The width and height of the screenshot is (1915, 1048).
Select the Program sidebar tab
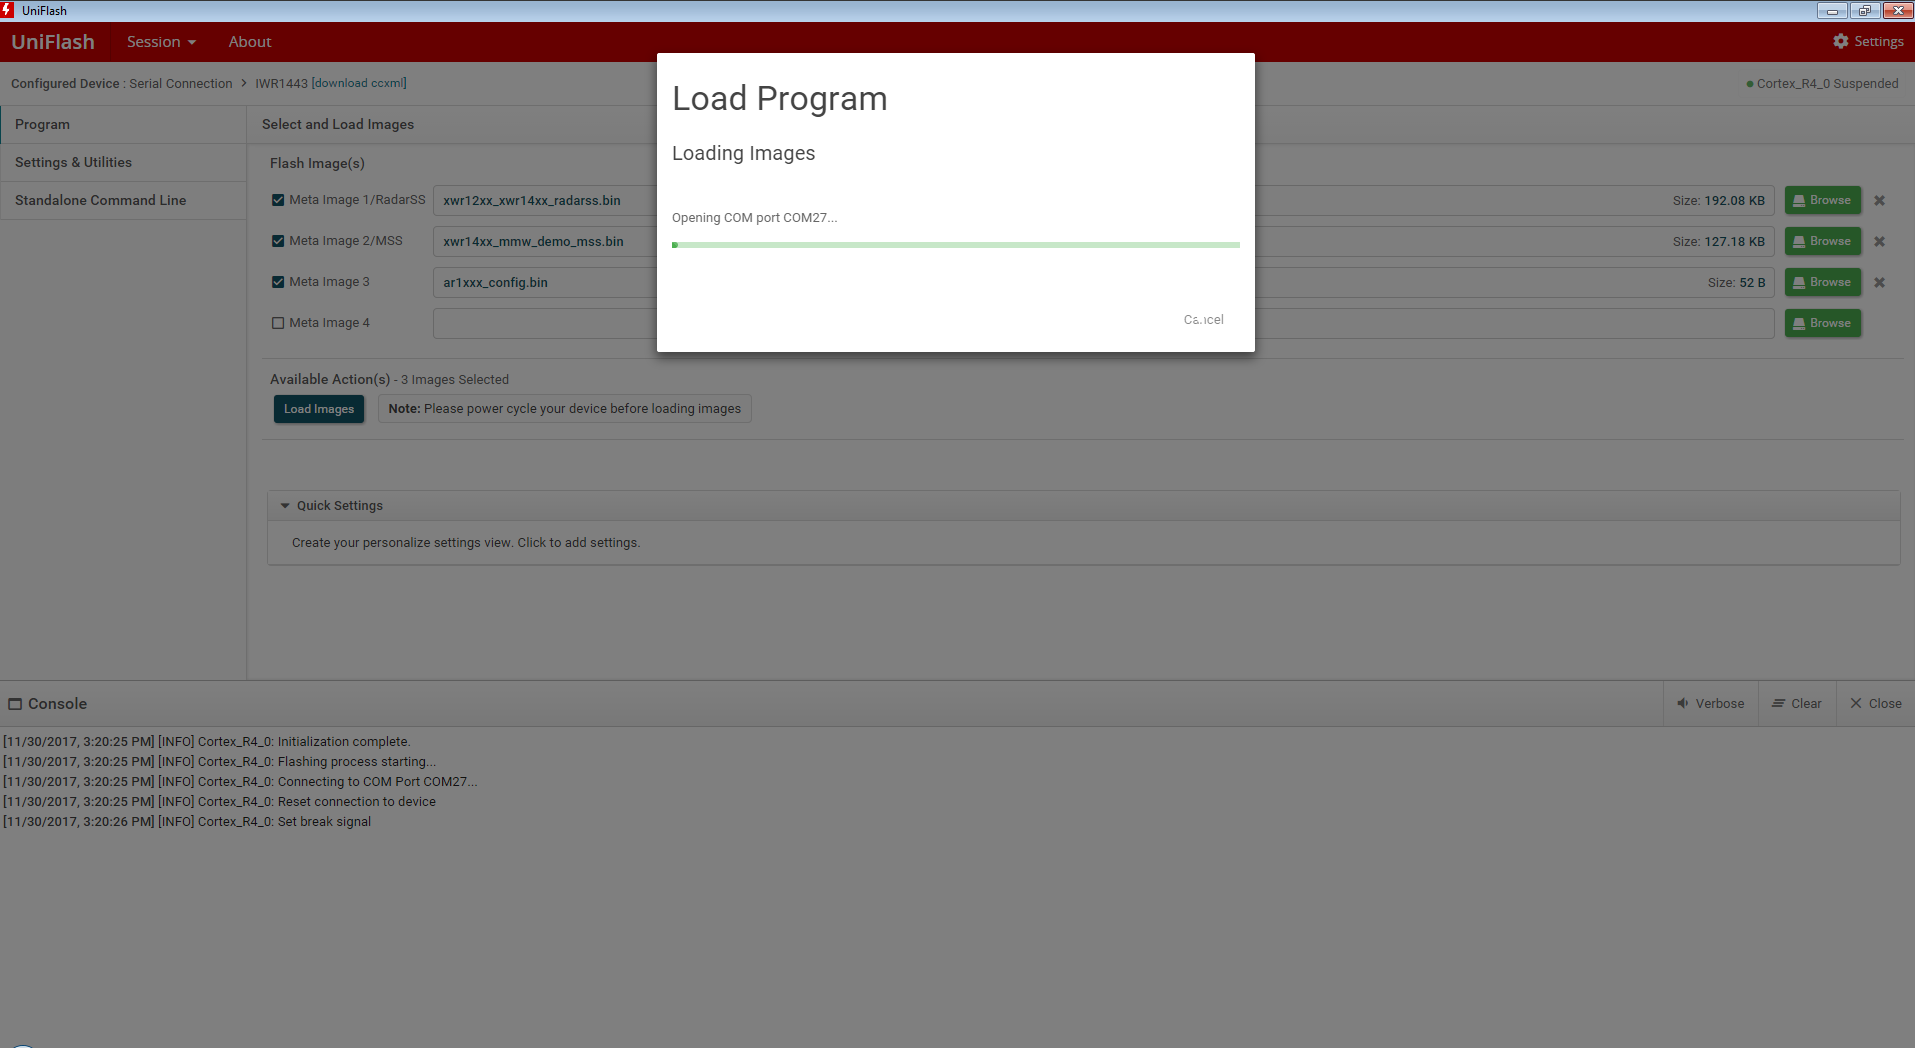pyautogui.click(x=123, y=124)
